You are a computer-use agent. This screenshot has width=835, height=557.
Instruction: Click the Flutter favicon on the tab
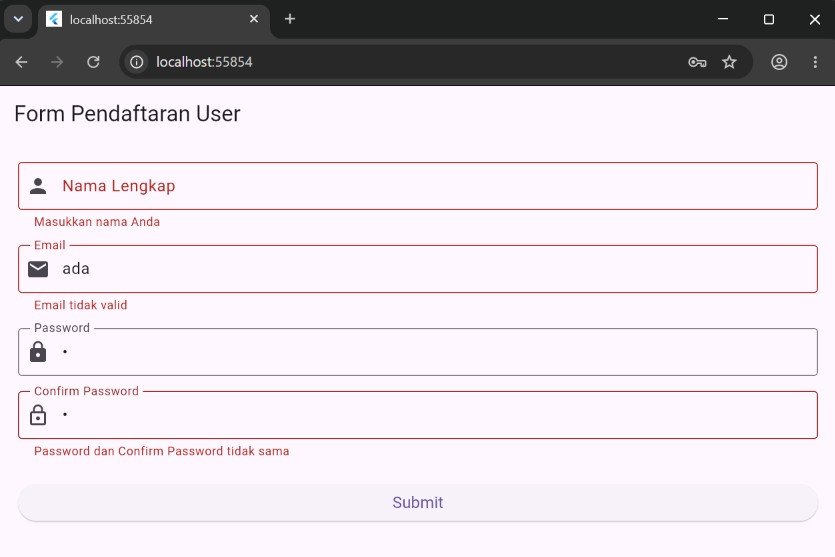pos(54,19)
